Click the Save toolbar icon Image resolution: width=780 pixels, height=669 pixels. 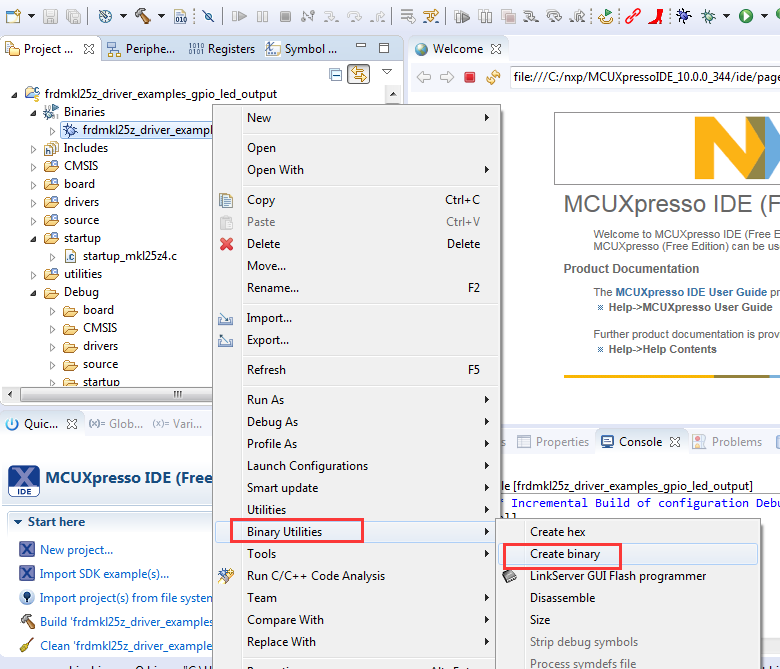click(x=50, y=16)
